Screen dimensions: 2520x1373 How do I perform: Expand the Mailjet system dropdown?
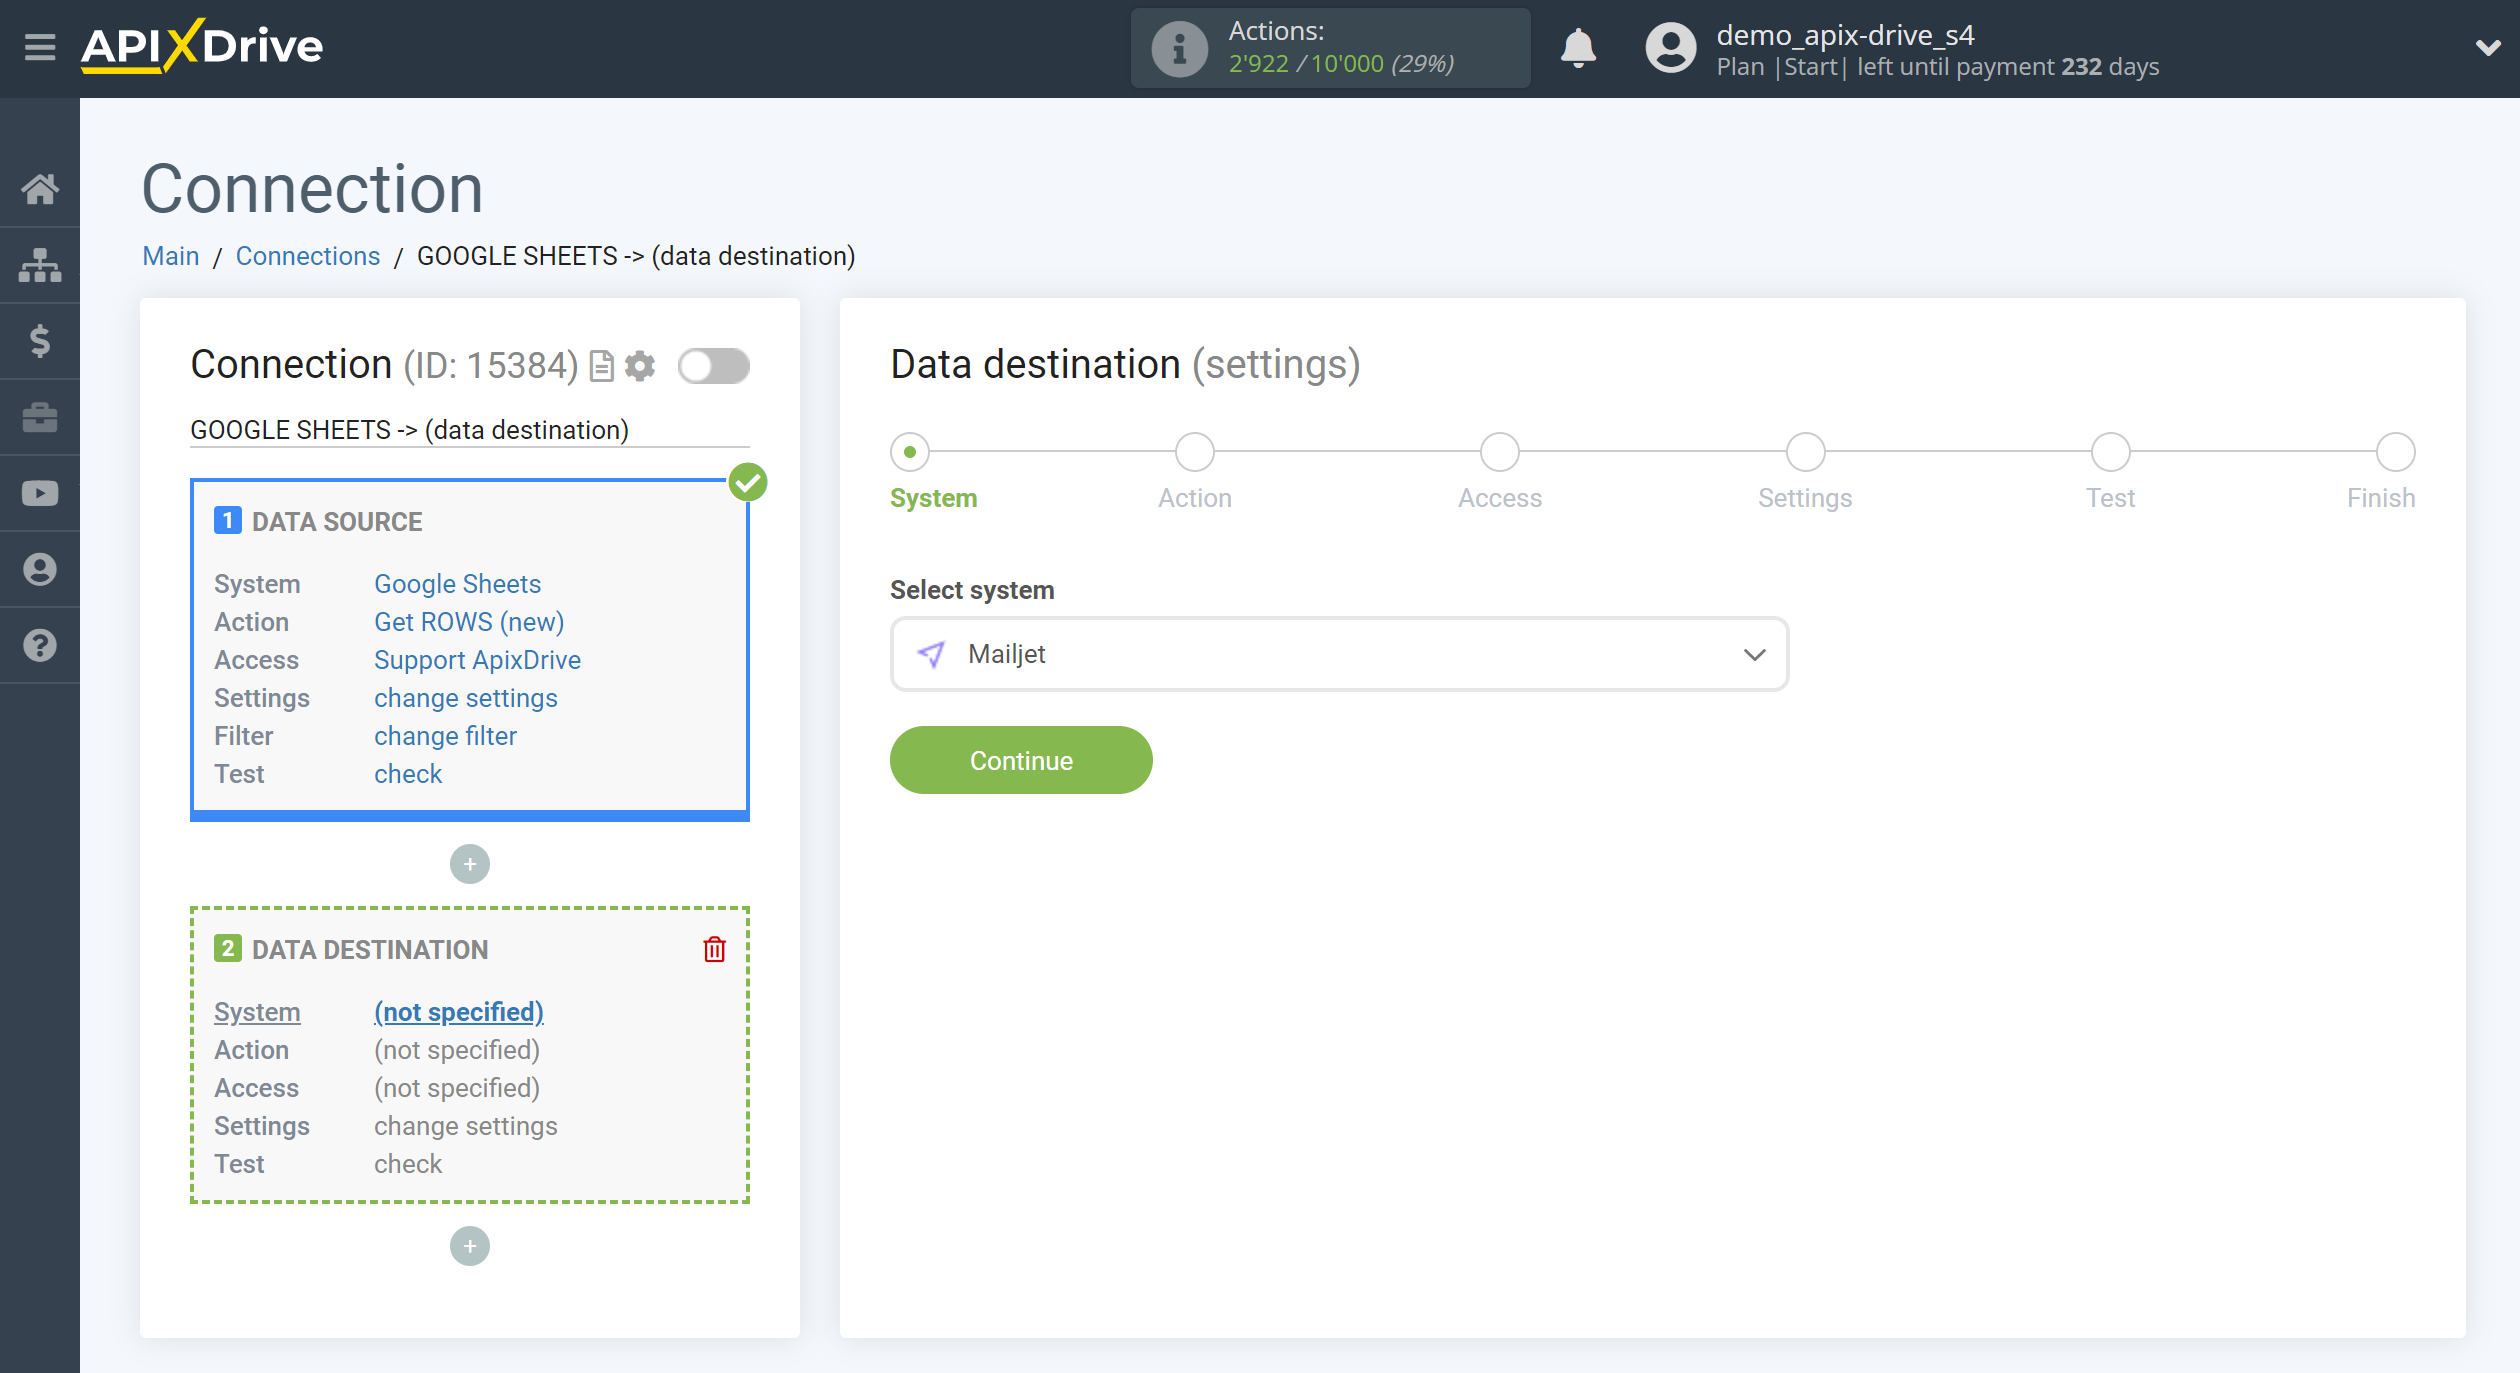1756,653
